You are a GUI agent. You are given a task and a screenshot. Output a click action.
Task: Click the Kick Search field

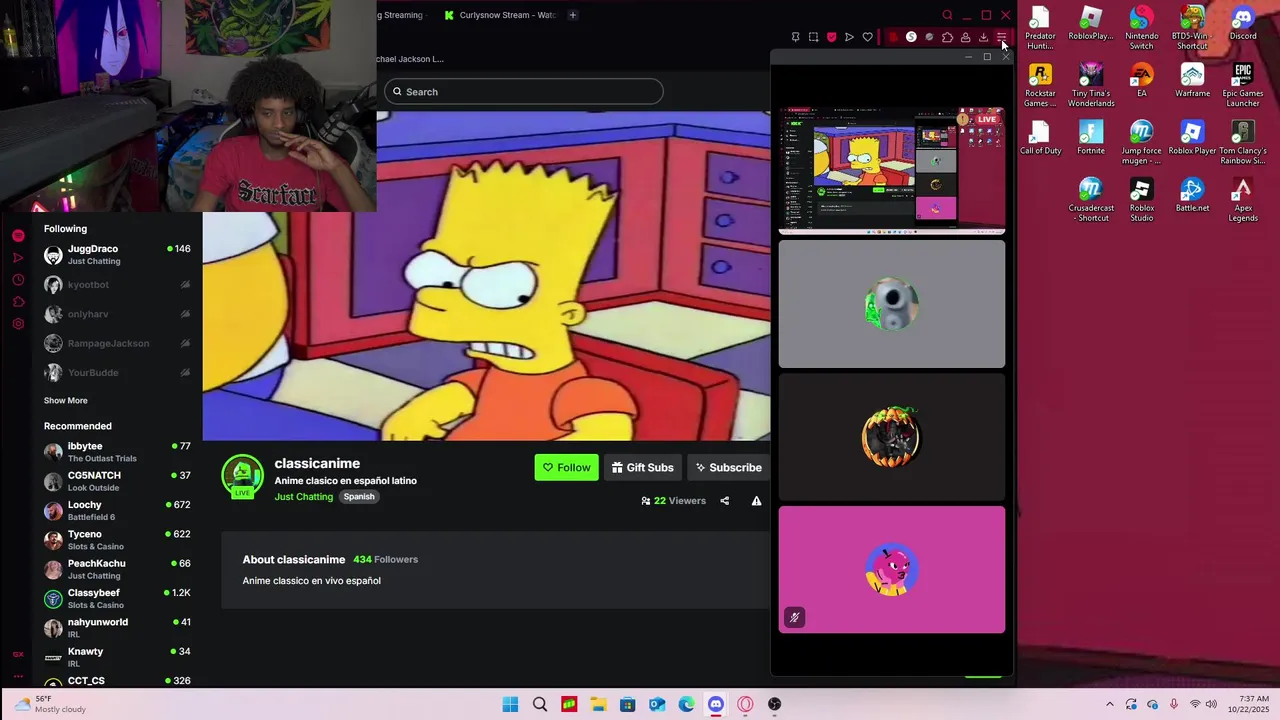coord(523,92)
